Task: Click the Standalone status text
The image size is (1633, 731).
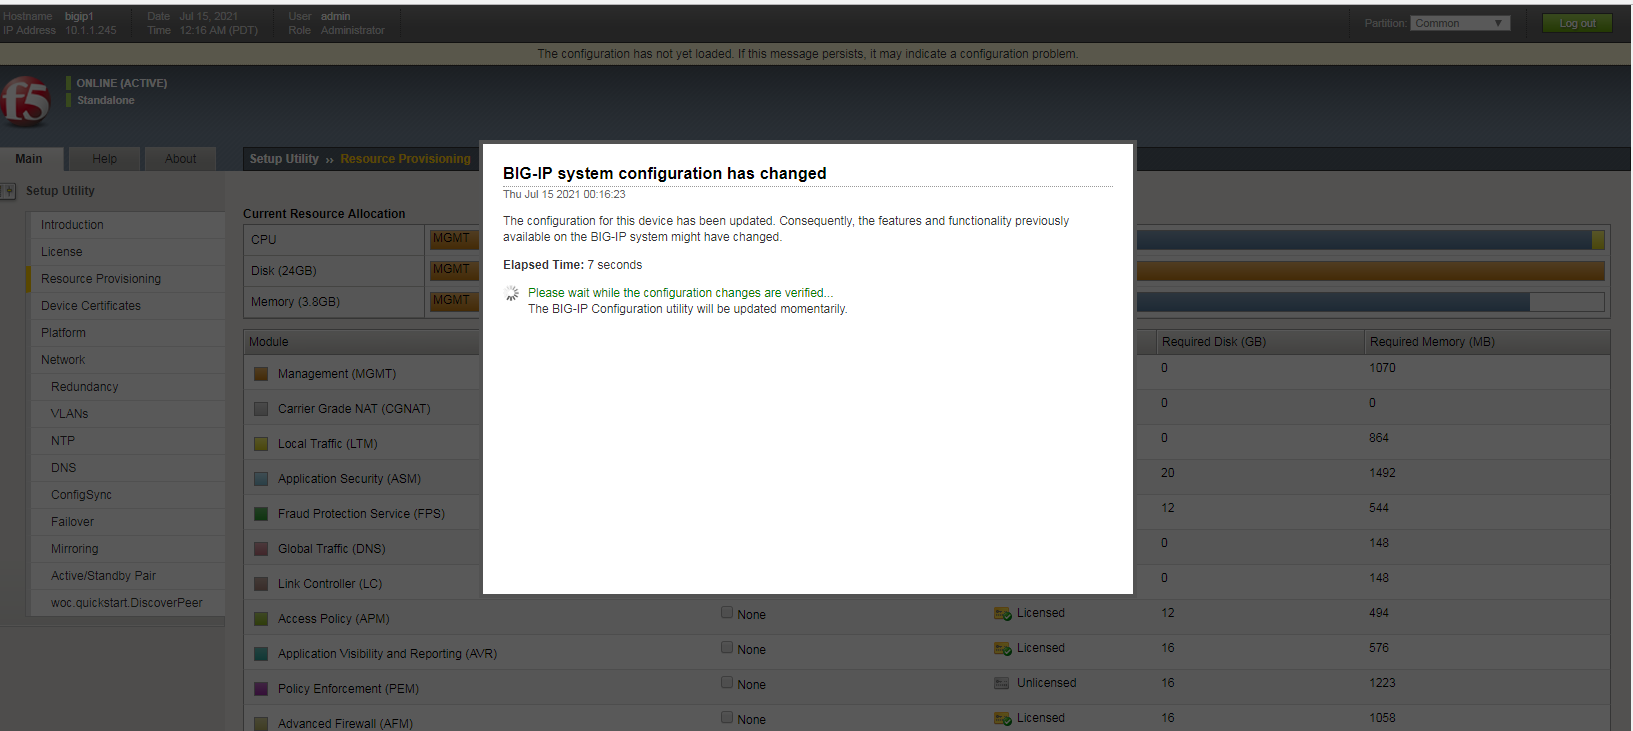Action: click(x=106, y=100)
